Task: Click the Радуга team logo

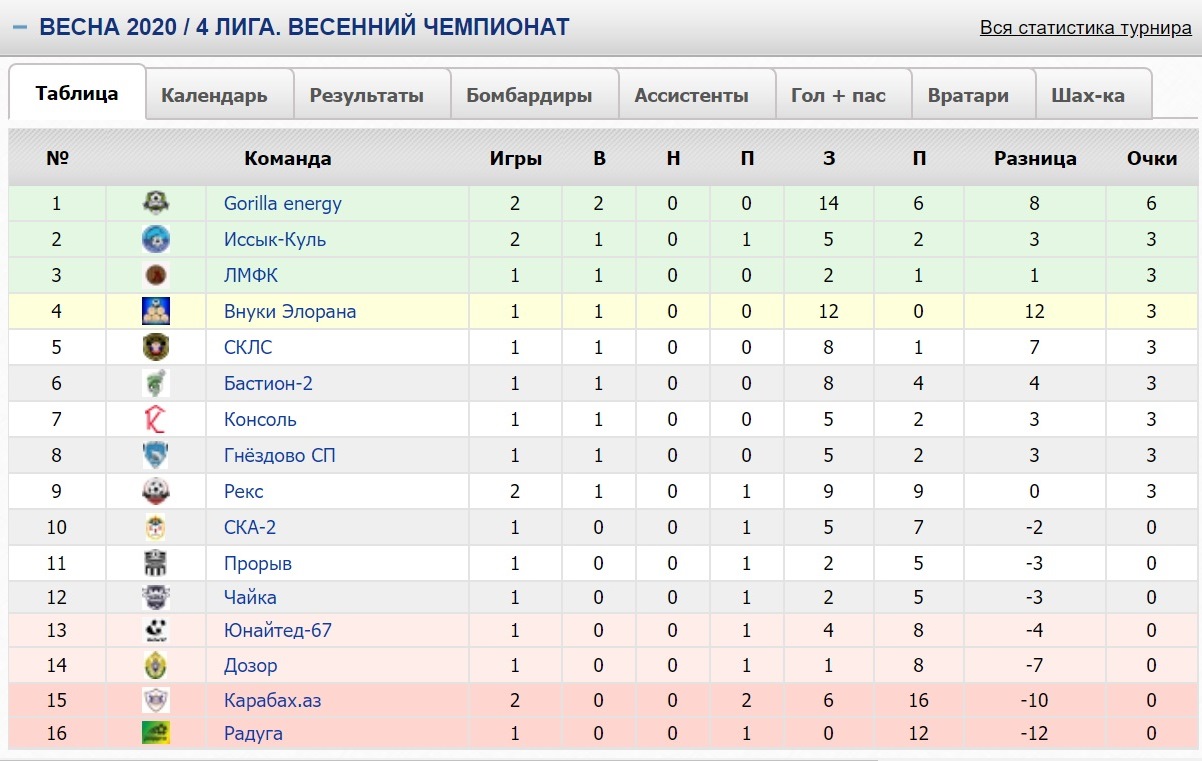Action: click(x=155, y=733)
